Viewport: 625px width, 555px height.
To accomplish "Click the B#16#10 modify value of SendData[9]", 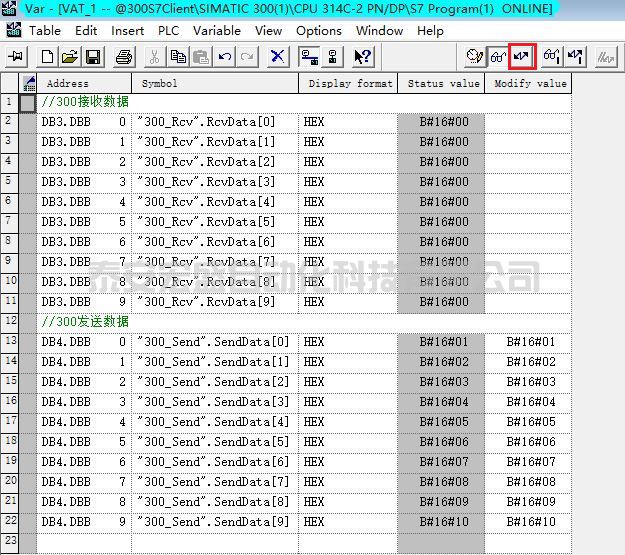I will point(531,522).
